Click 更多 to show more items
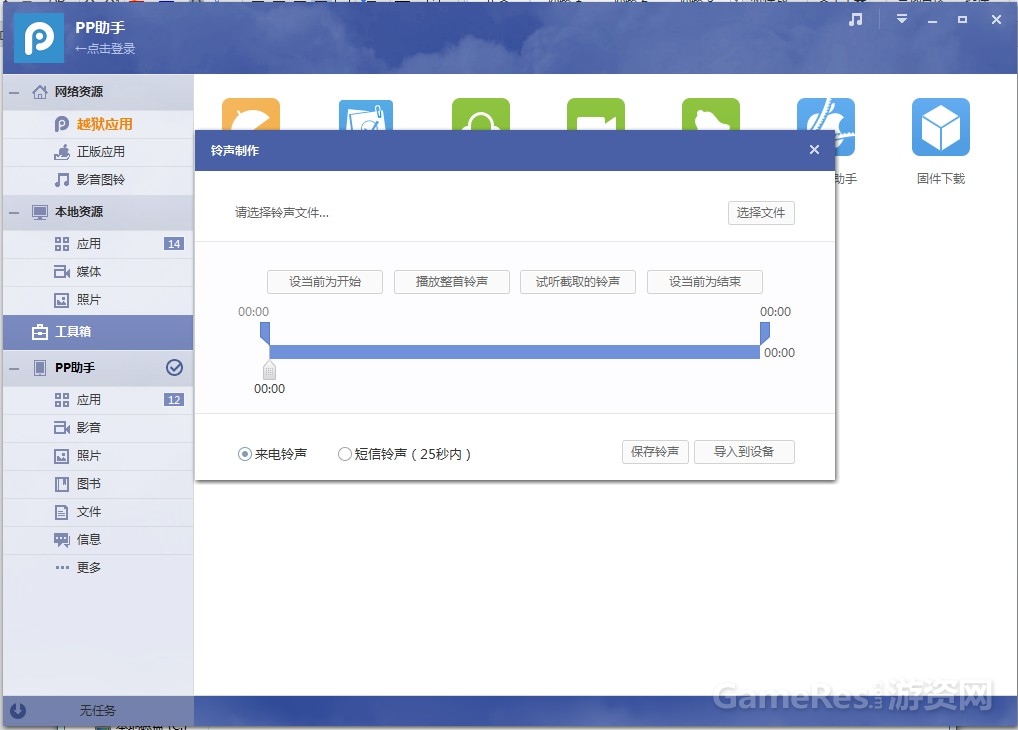1018x730 pixels. 98,568
